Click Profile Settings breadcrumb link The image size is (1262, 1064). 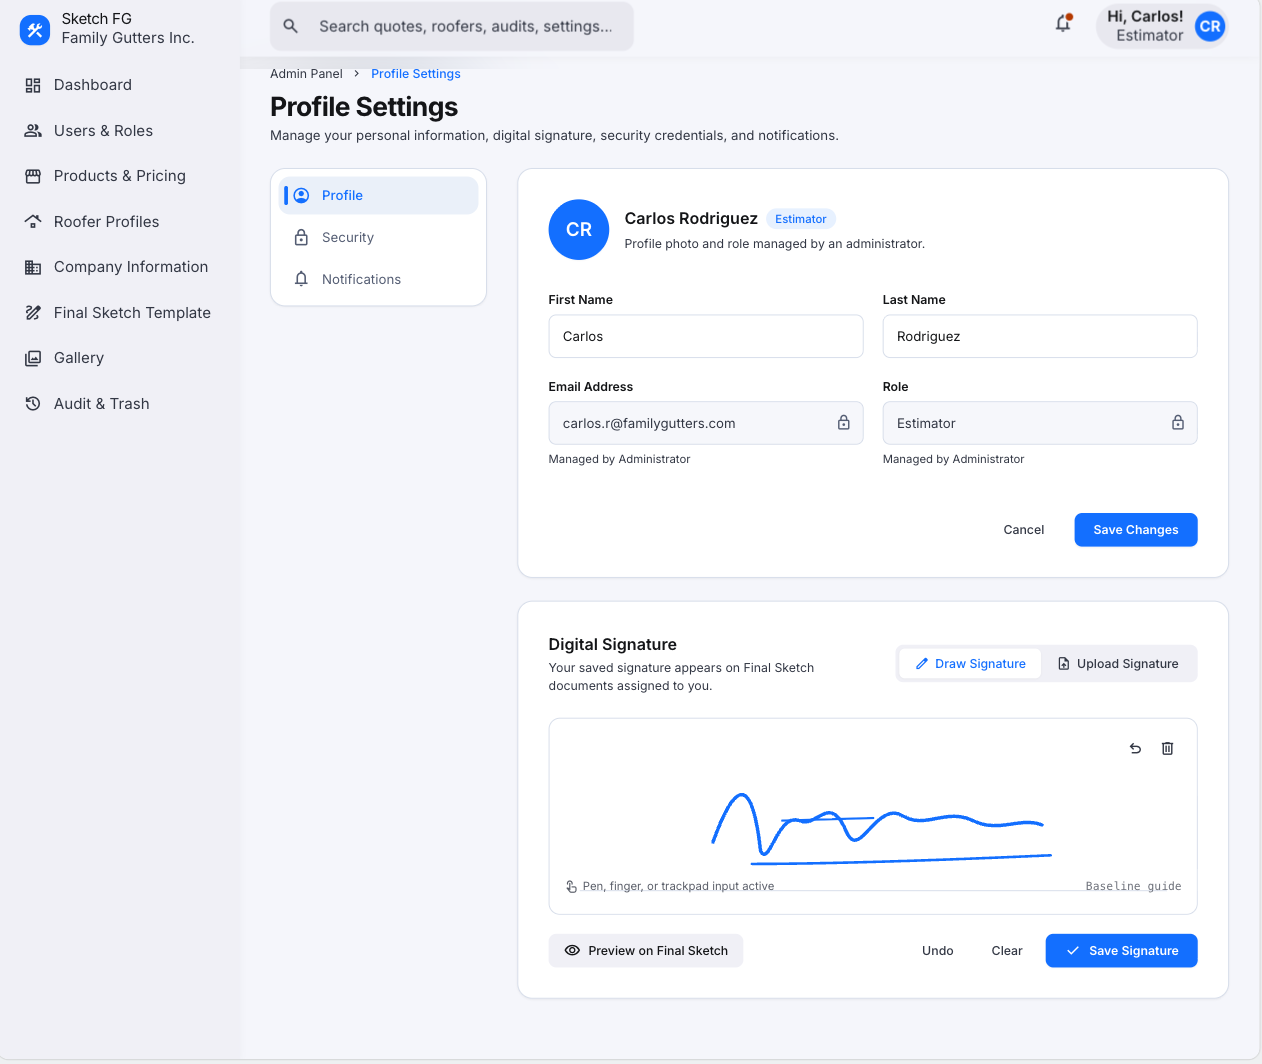pyautogui.click(x=416, y=74)
